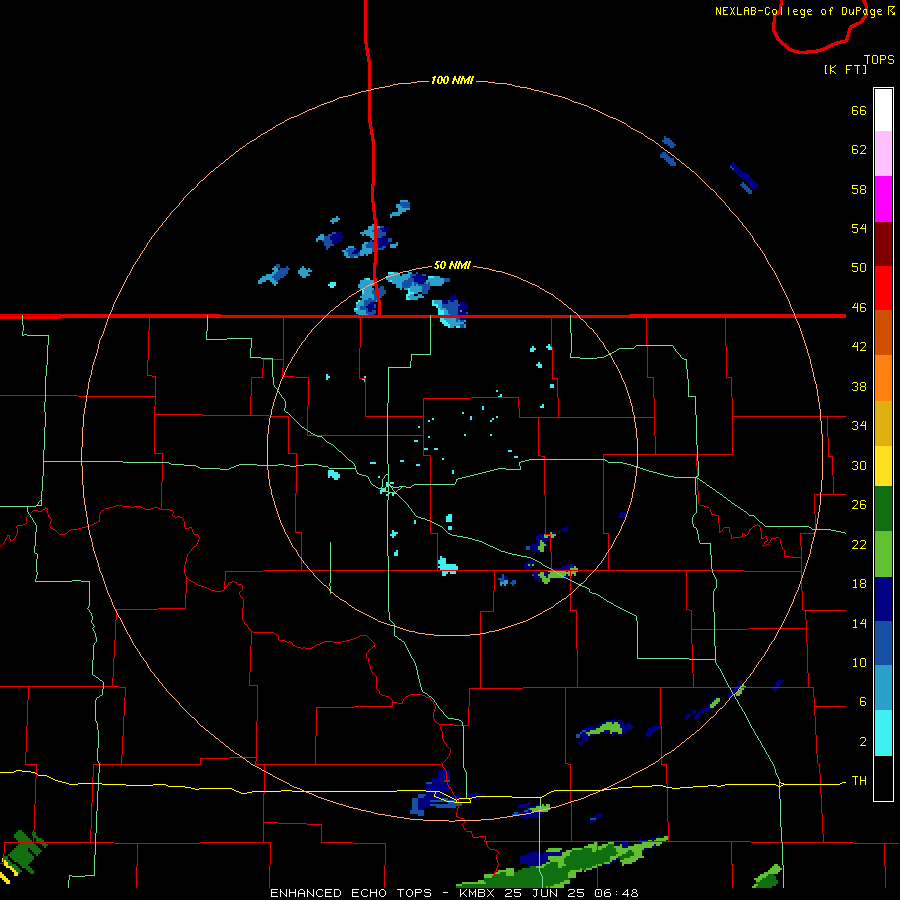Click the "NEXLAB-College of DuPage" credit text
The image size is (900, 900).
(798, 11)
